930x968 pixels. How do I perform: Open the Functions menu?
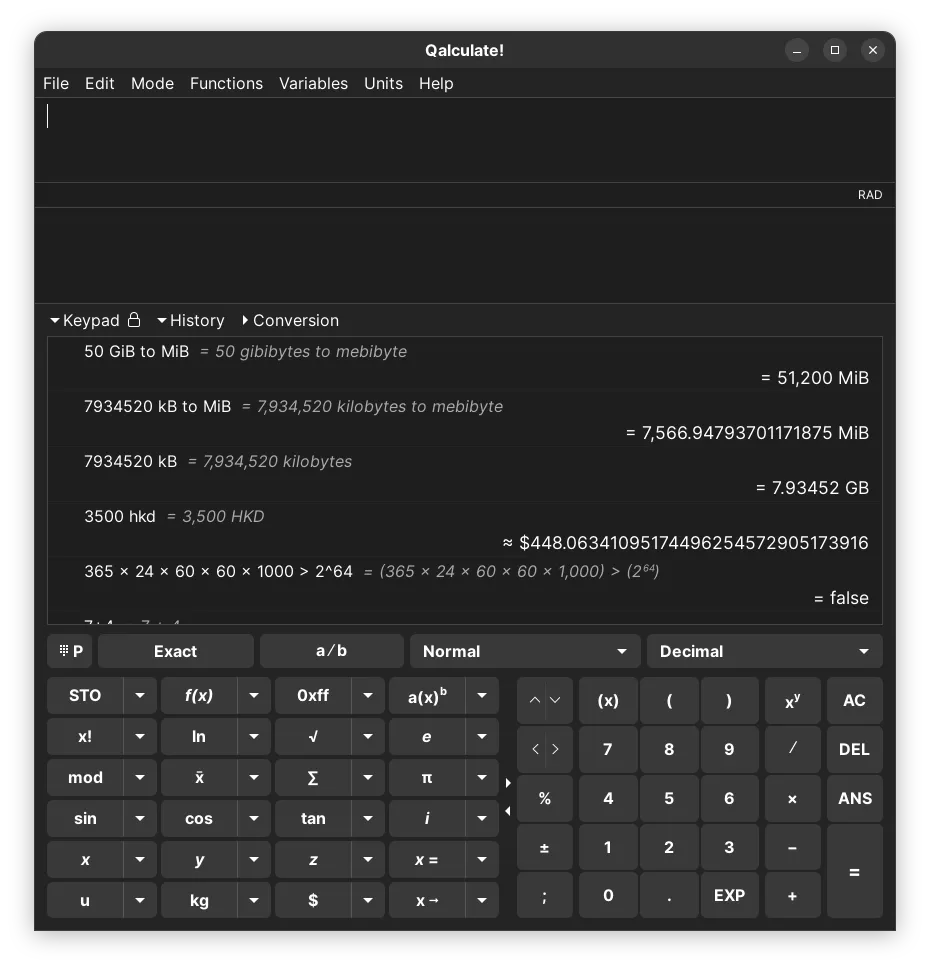226,83
